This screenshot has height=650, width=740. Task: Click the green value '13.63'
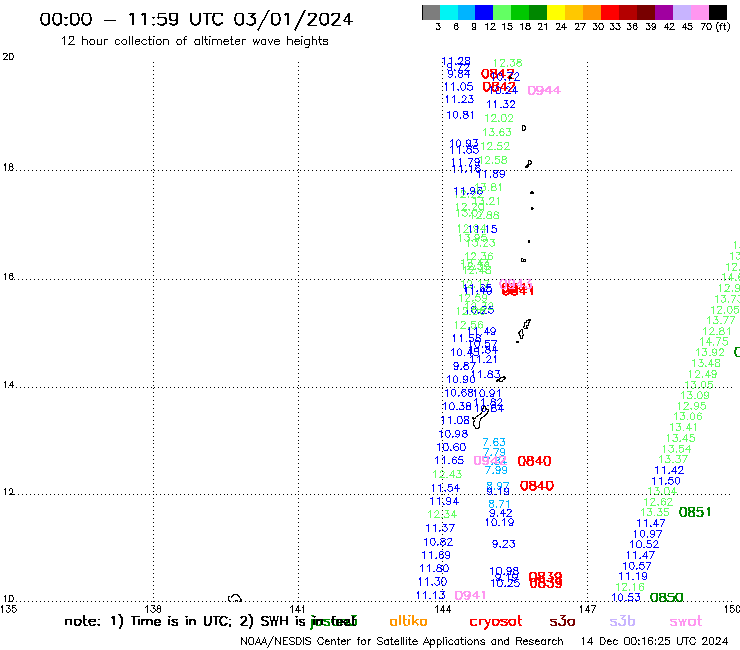click(497, 132)
